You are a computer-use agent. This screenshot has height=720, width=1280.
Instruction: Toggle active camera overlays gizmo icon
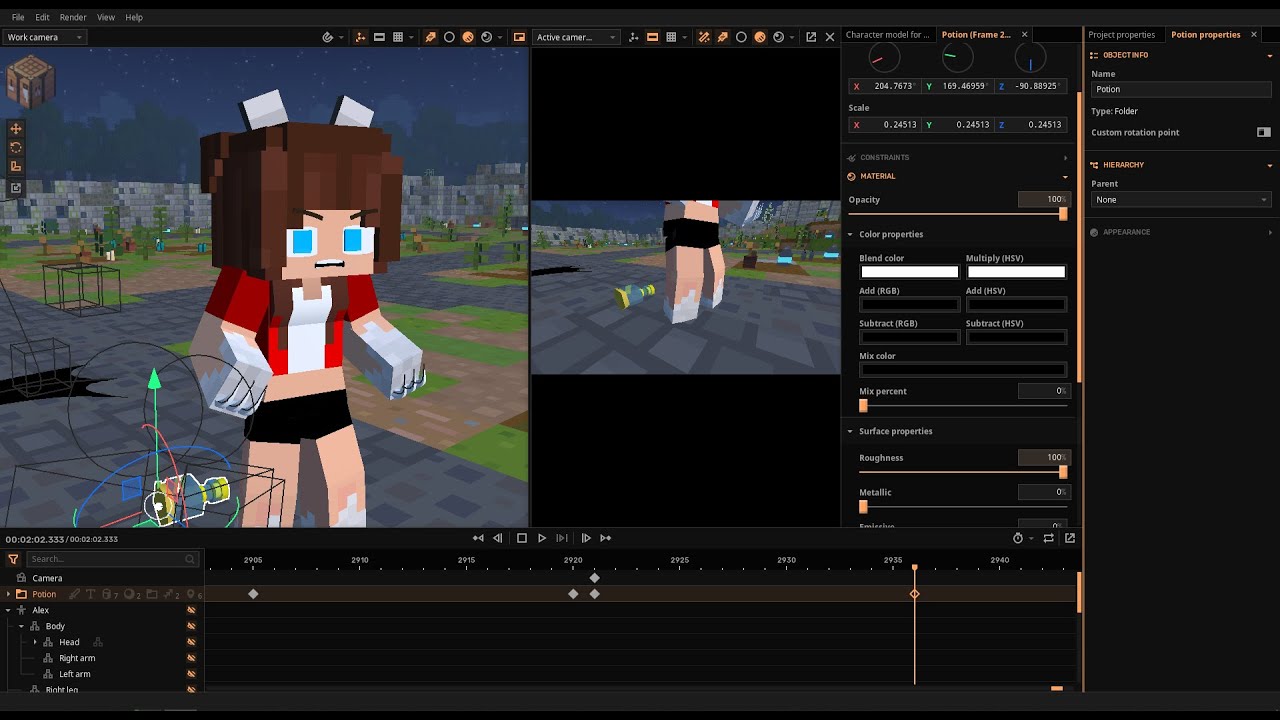(x=634, y=37)
